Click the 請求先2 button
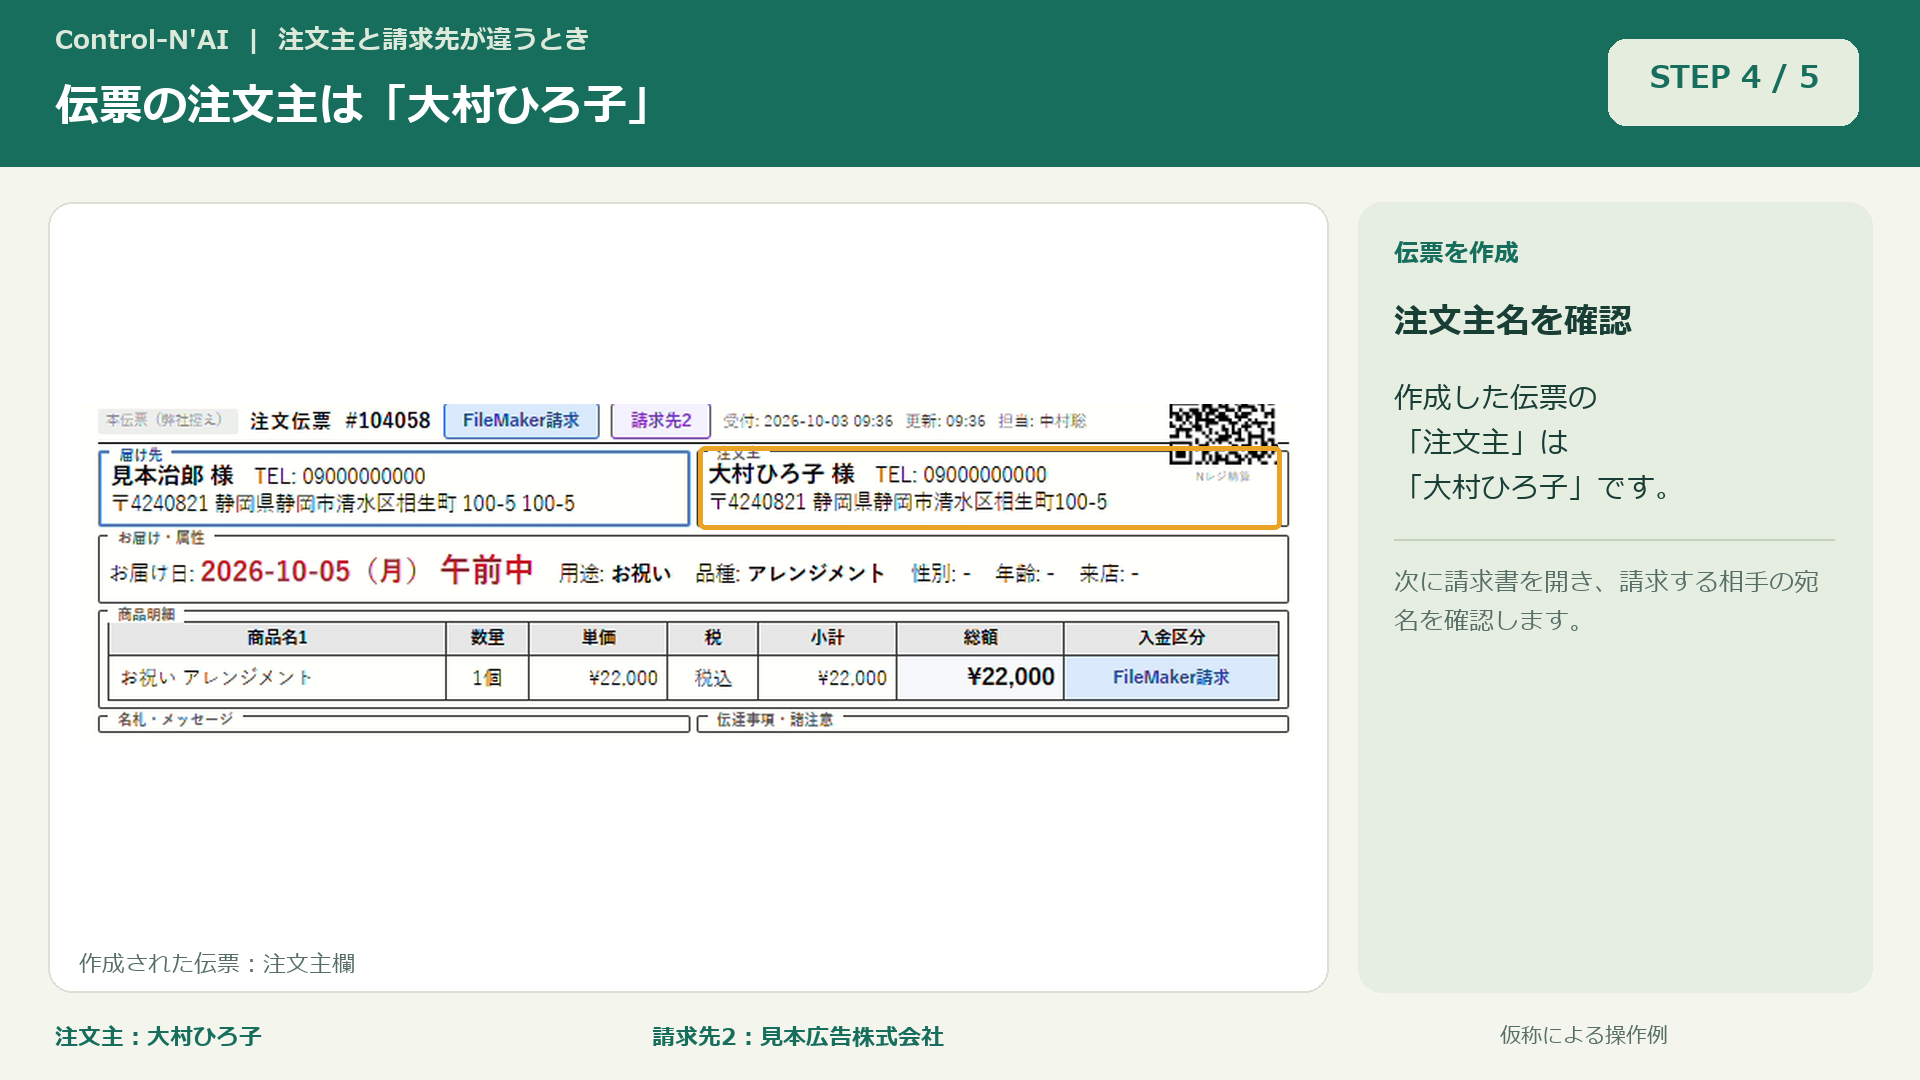This screenshot has height=1080, width=1920. (x=661, y=421)
